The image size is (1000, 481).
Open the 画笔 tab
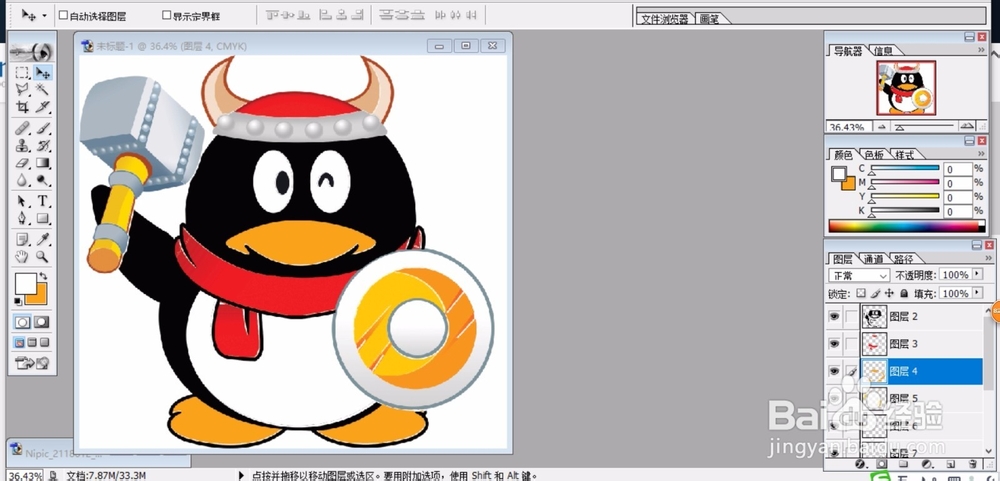point(709,19)
